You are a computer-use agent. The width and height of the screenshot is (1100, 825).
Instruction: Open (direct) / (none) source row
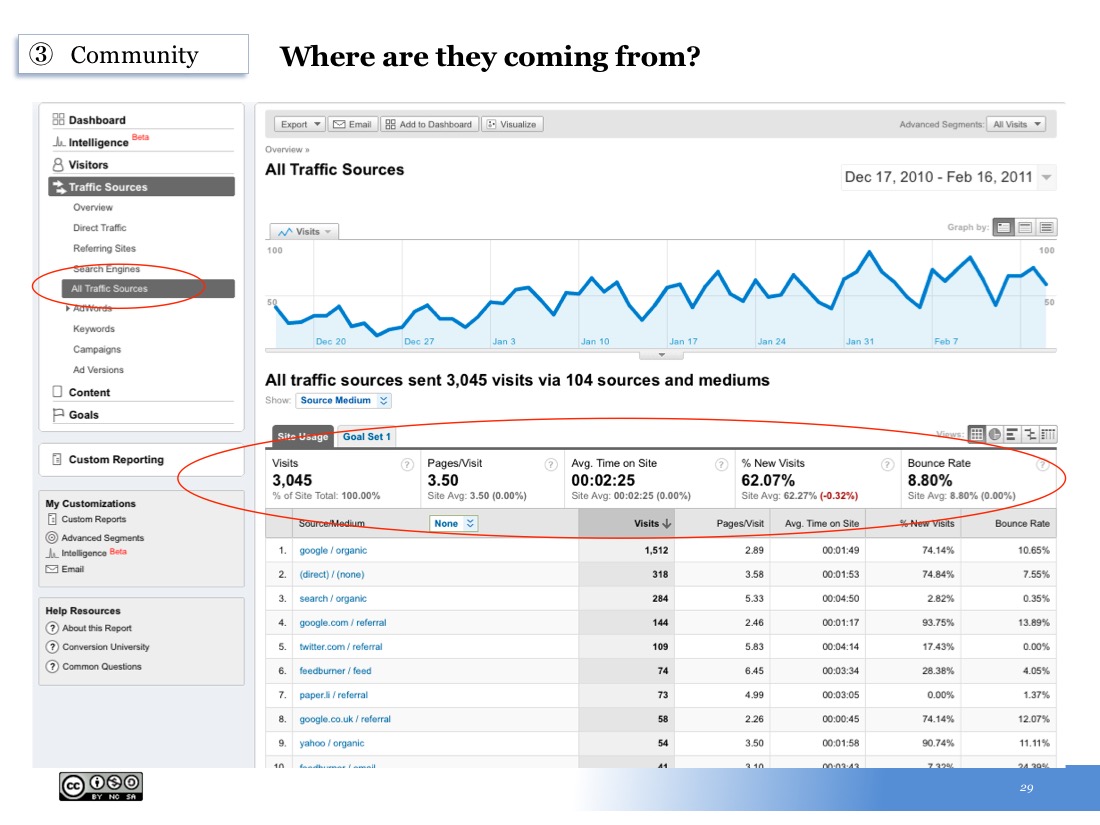click(332, 575)
